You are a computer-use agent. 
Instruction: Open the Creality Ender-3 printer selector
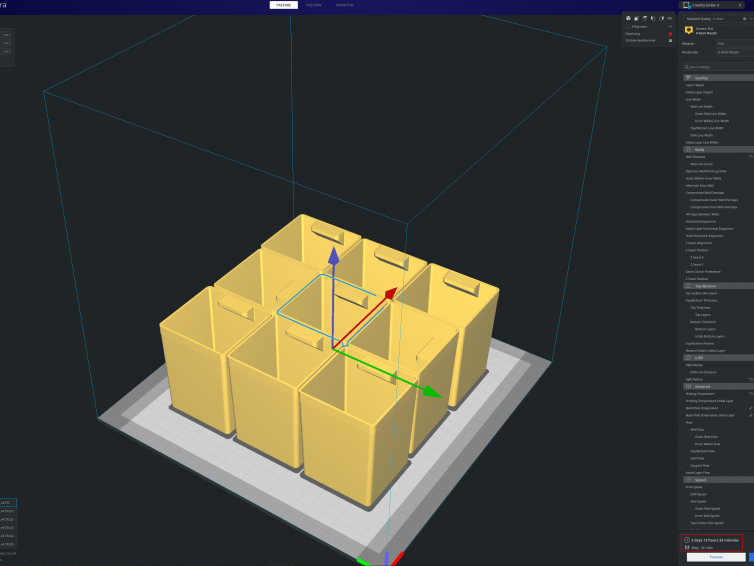tap(714, 5)
